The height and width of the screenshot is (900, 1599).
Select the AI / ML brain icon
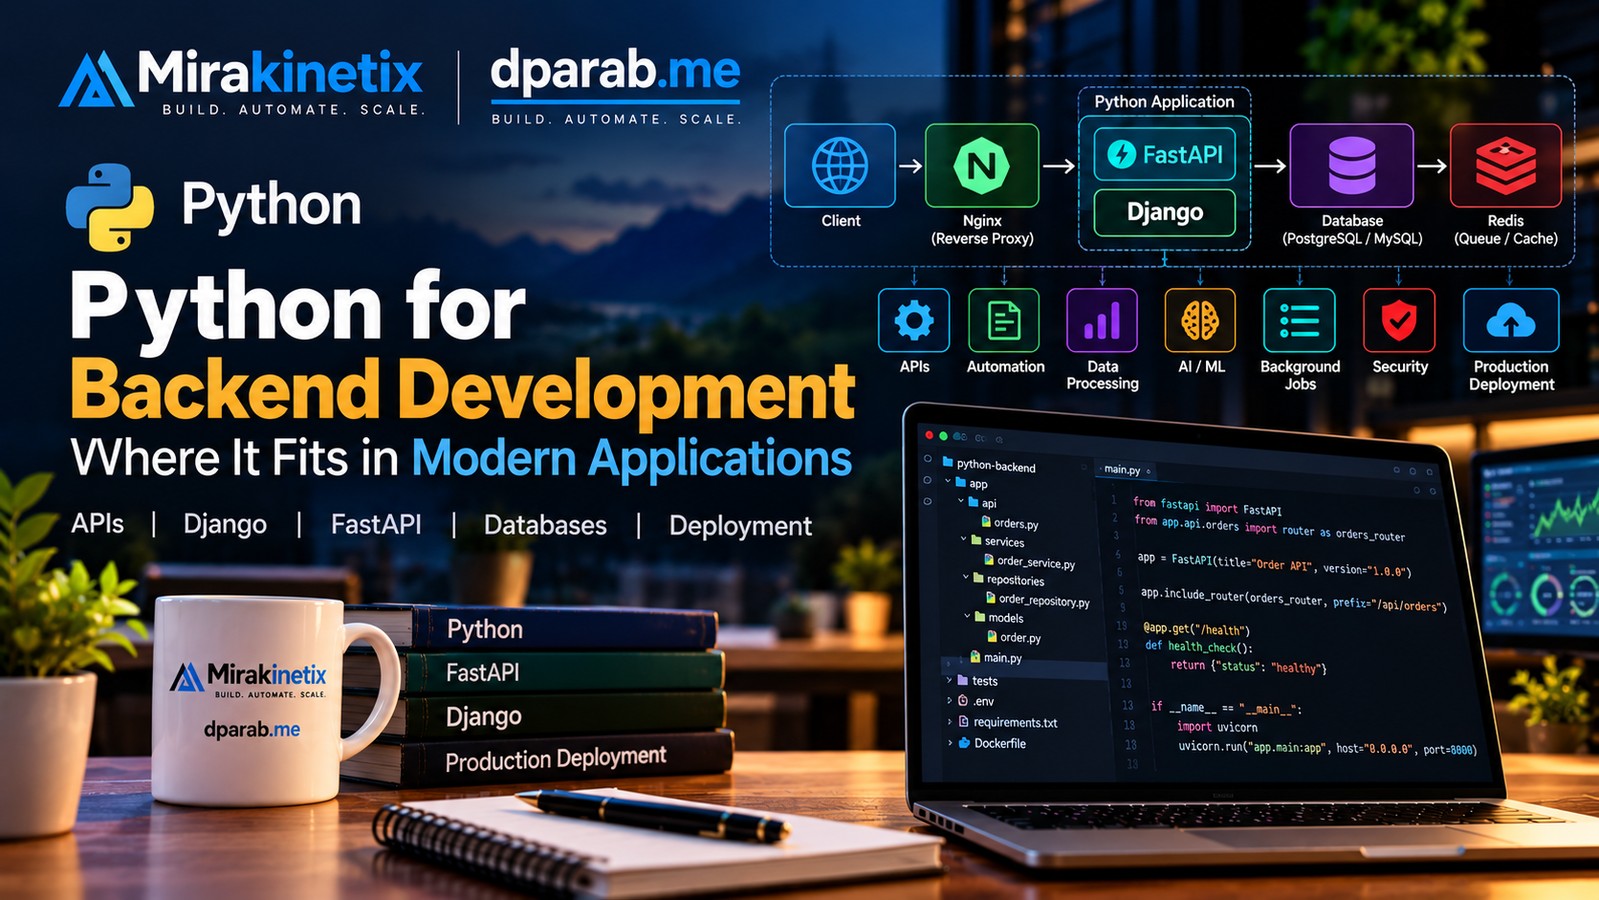click(x=1200, y=320)
